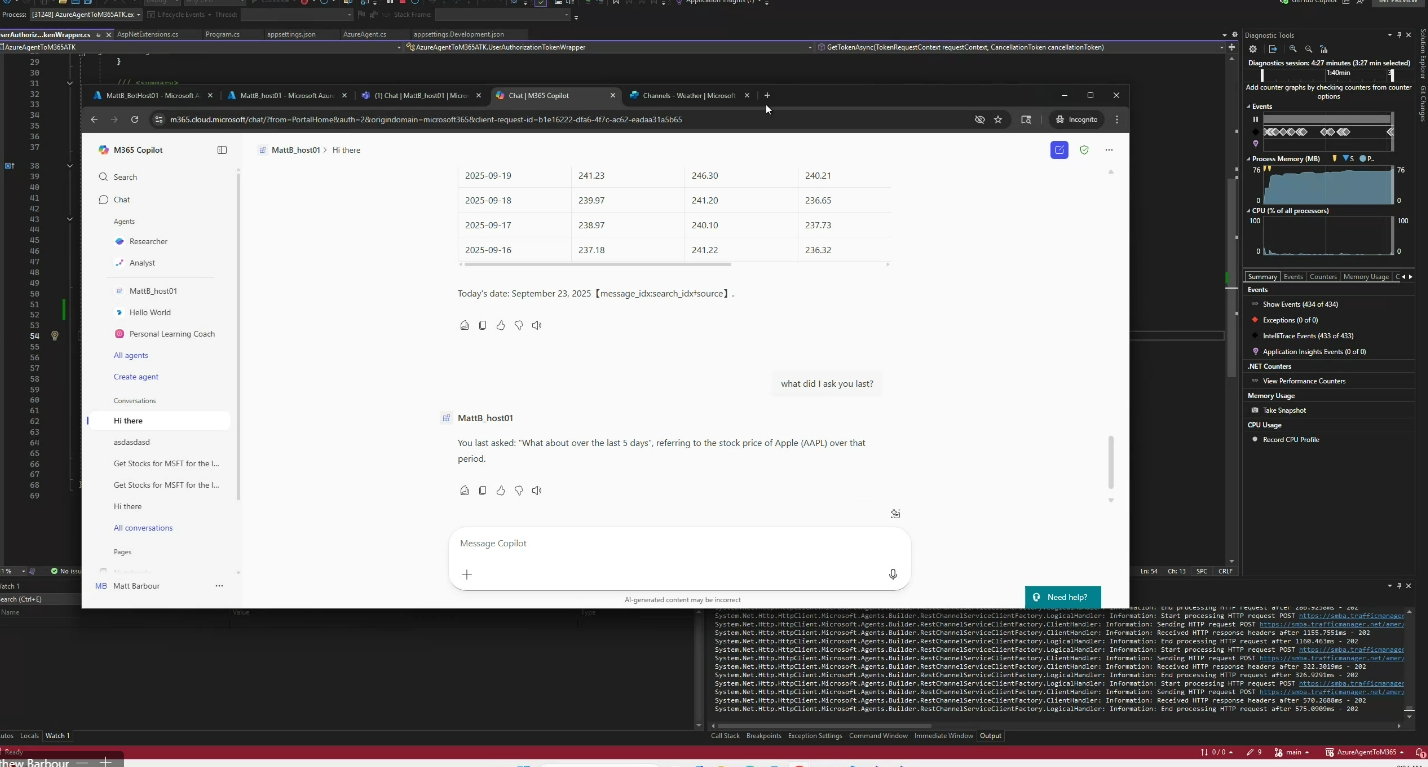Read aloud the Today's date reply
This screenshot has height=767, width=1428.
point(537,325)
